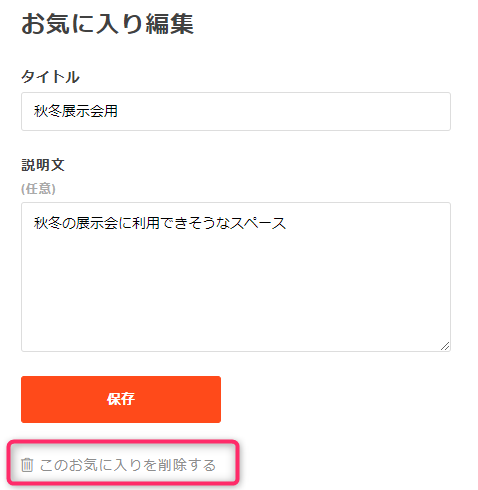Focus the タイトル input field

click(236, 111)
